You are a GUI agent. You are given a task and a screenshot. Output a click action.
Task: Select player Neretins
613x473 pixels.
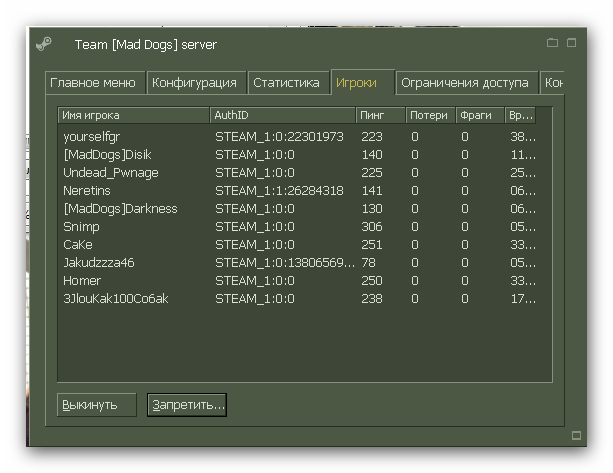(x=87, y=190)
